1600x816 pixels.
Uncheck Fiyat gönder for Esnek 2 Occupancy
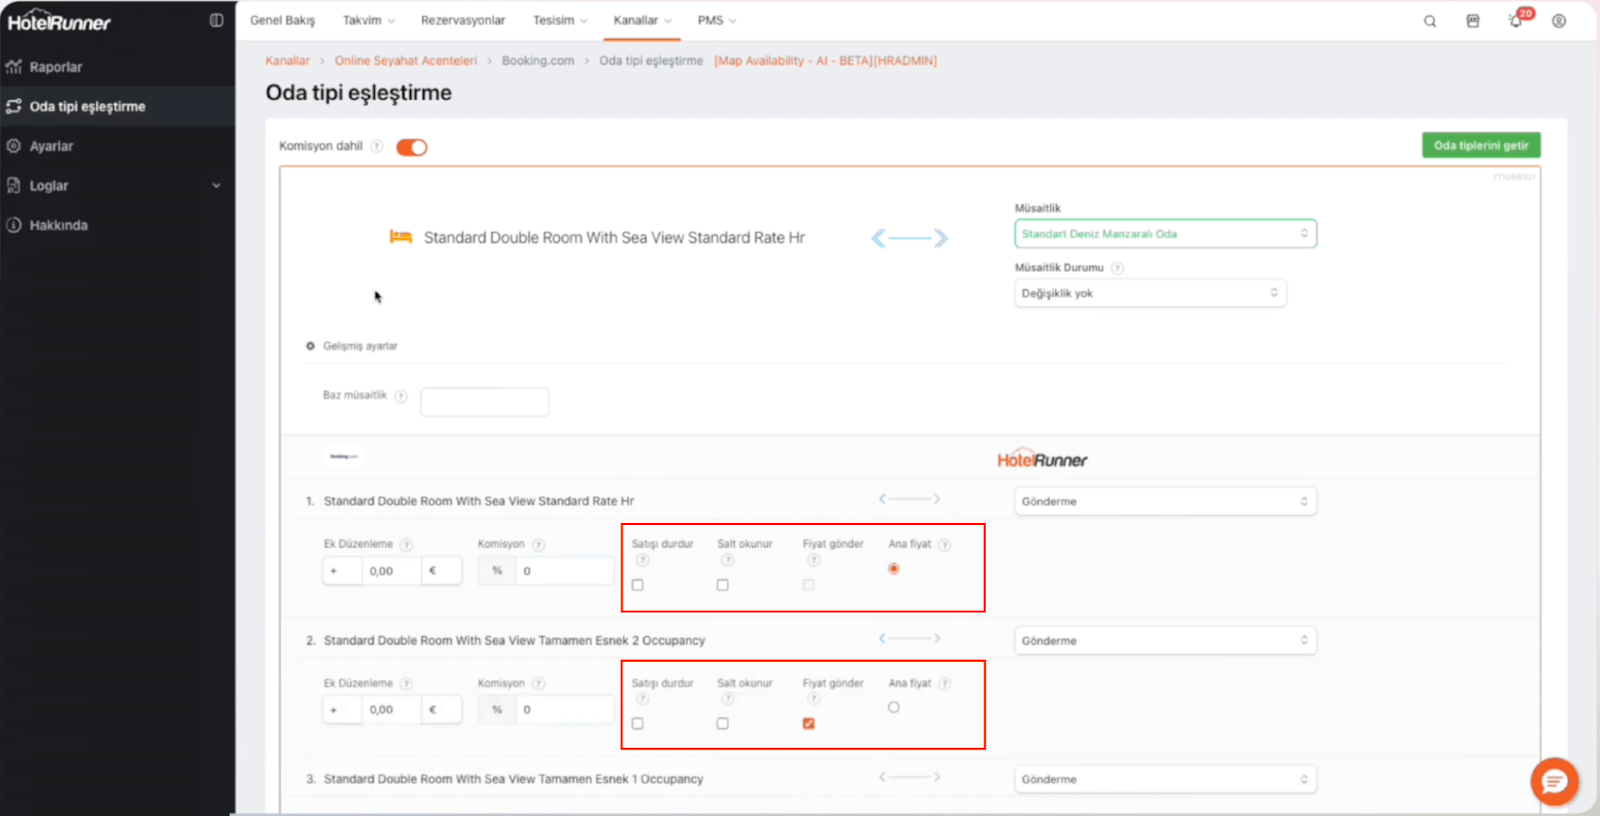coord(808,723)
